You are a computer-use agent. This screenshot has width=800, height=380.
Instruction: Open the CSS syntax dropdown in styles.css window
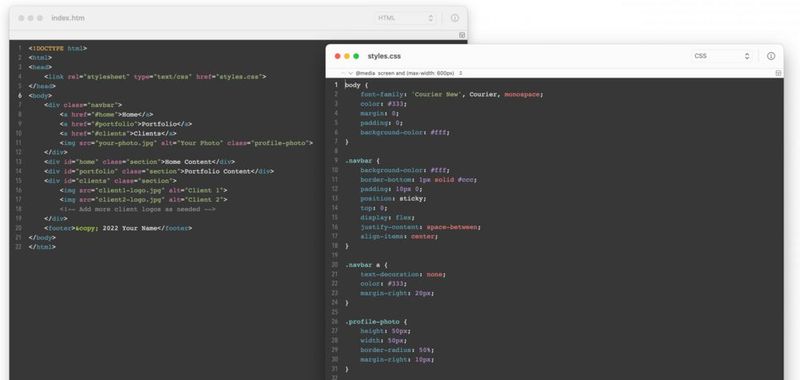(x=722, y=56)
